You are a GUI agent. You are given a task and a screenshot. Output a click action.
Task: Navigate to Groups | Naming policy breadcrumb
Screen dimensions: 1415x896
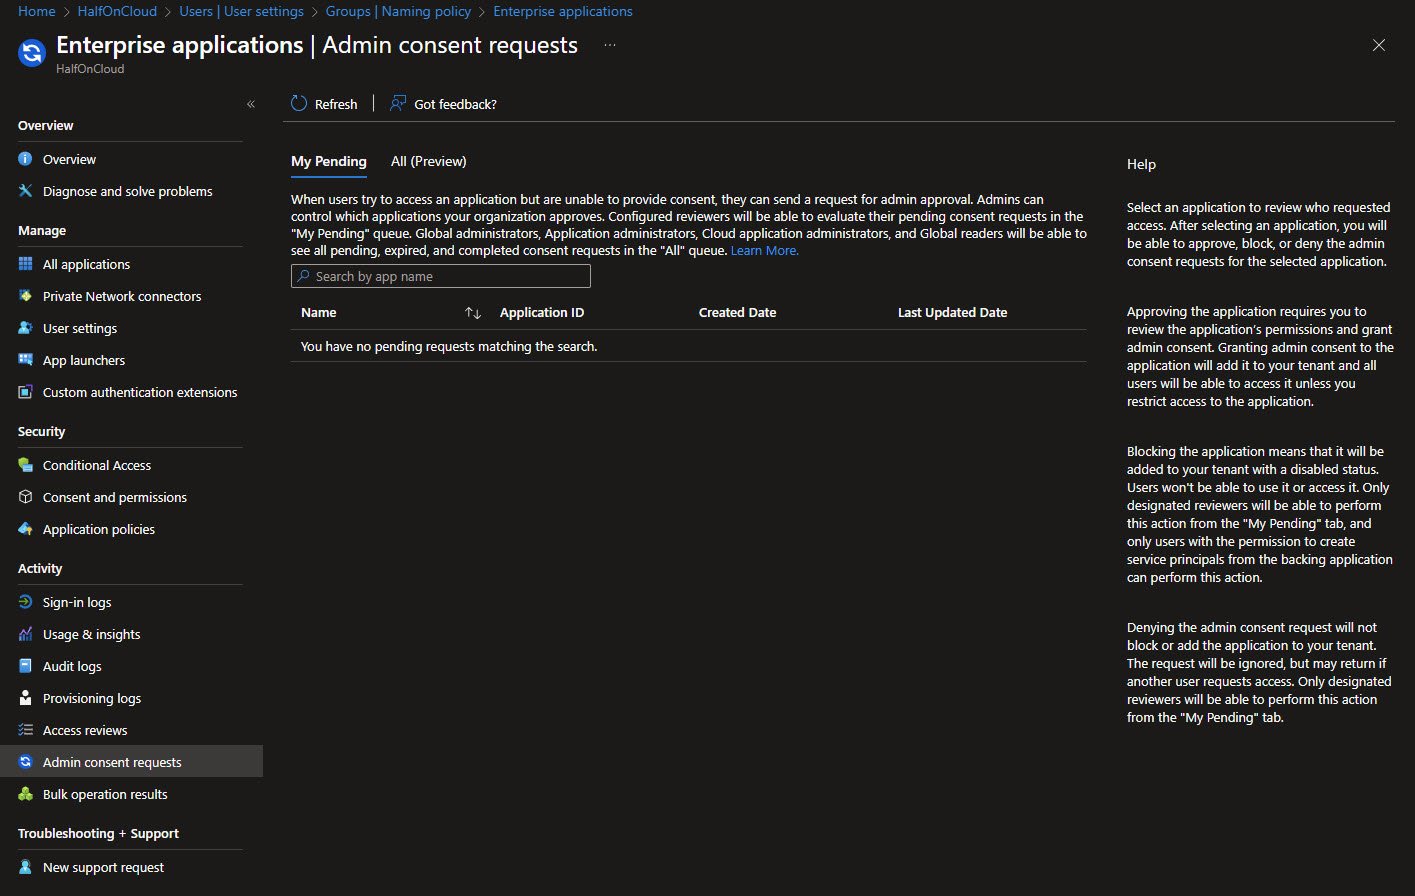tap(398, 11)
